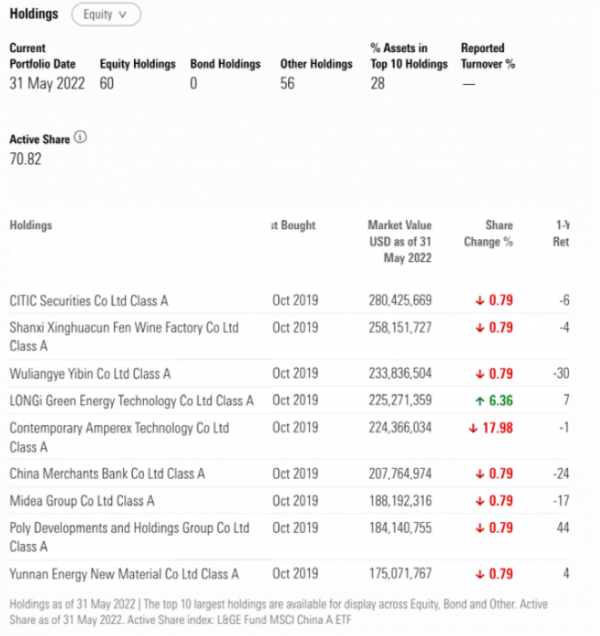This screenshot has height=636, width=600.
Task: Click the Active Share info icon
Action: click(x=80, y=137)
